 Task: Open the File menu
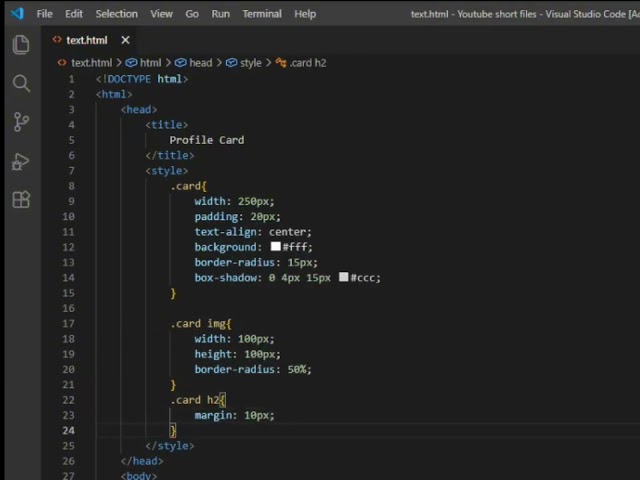pyautogui.click(x=44, y=14)
